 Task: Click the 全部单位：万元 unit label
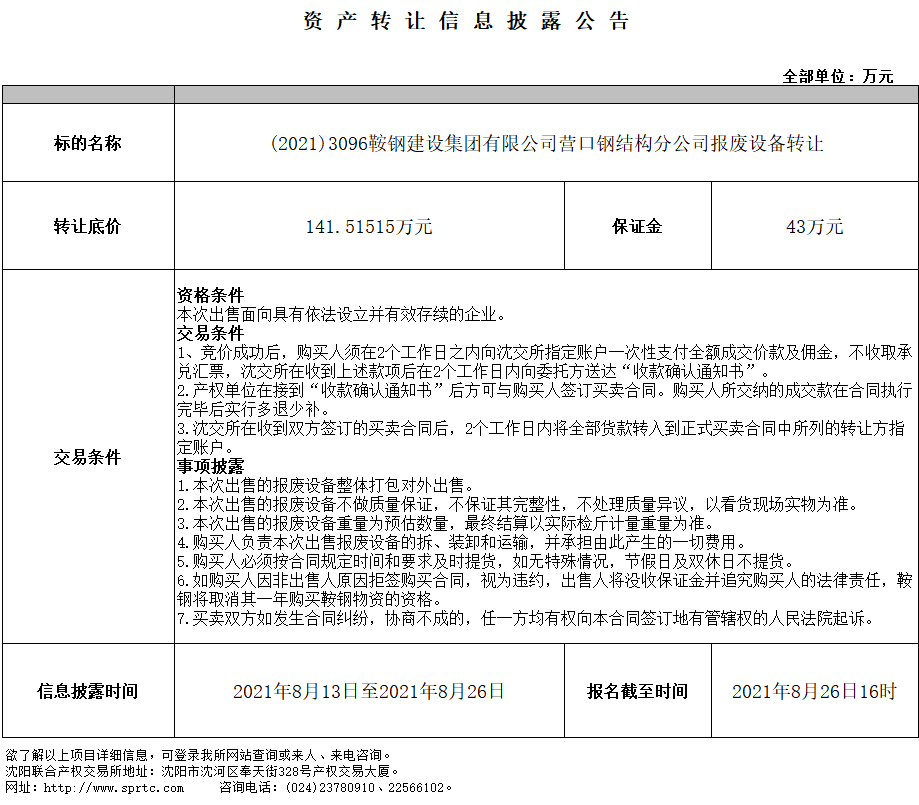[x=837, y=76]
